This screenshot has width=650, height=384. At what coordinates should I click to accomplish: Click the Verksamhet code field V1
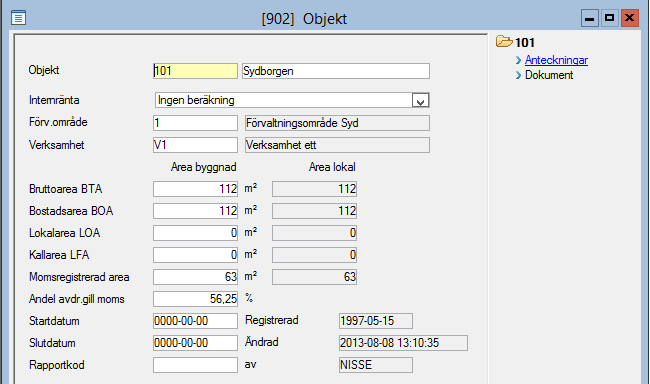(x=195, y=145)
